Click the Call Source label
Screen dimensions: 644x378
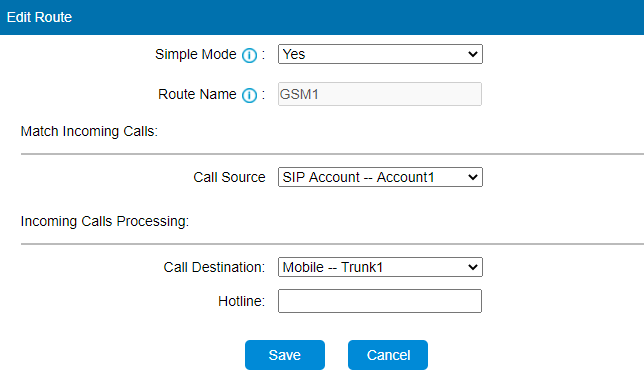229,177
